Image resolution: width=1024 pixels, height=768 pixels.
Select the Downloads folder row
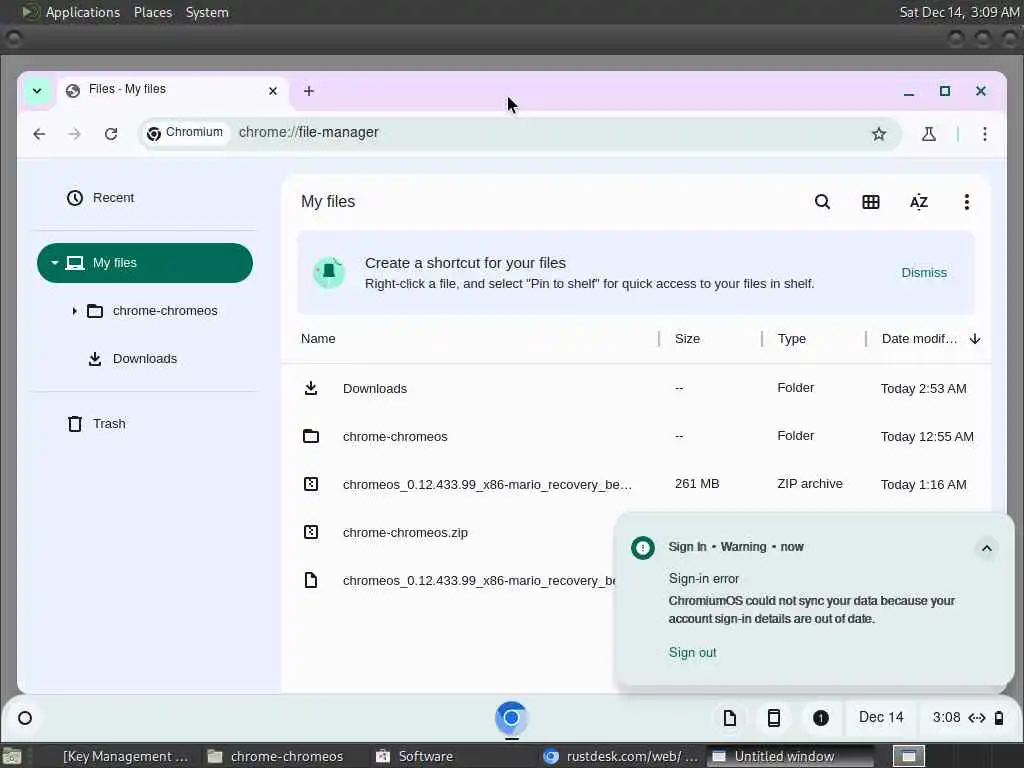636,389
